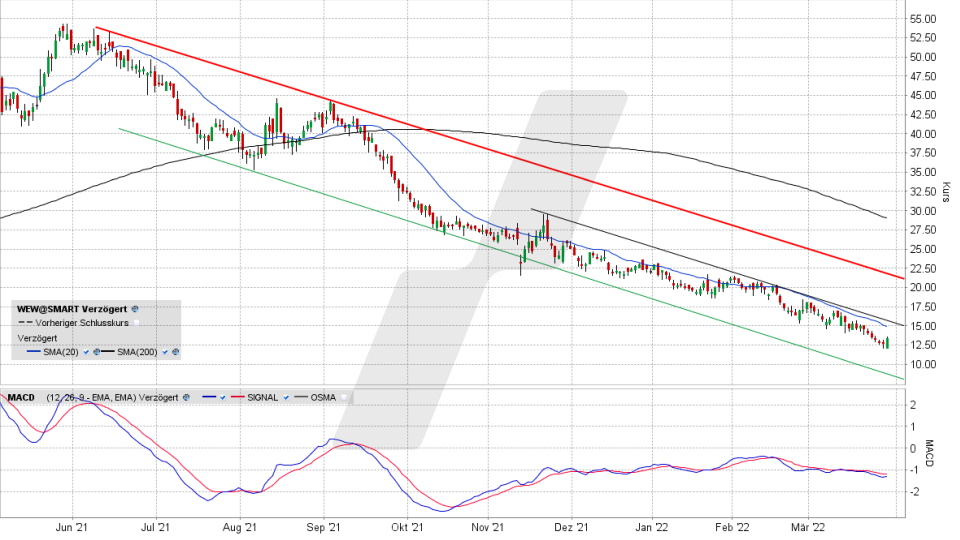Select Vorheriger Schlusskurs legend label
Screen dimensions: 960x540
pos(82,323)
